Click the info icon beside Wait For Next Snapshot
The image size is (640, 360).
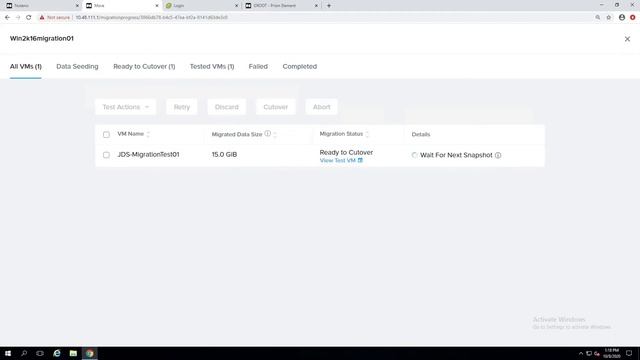[498, 155]
